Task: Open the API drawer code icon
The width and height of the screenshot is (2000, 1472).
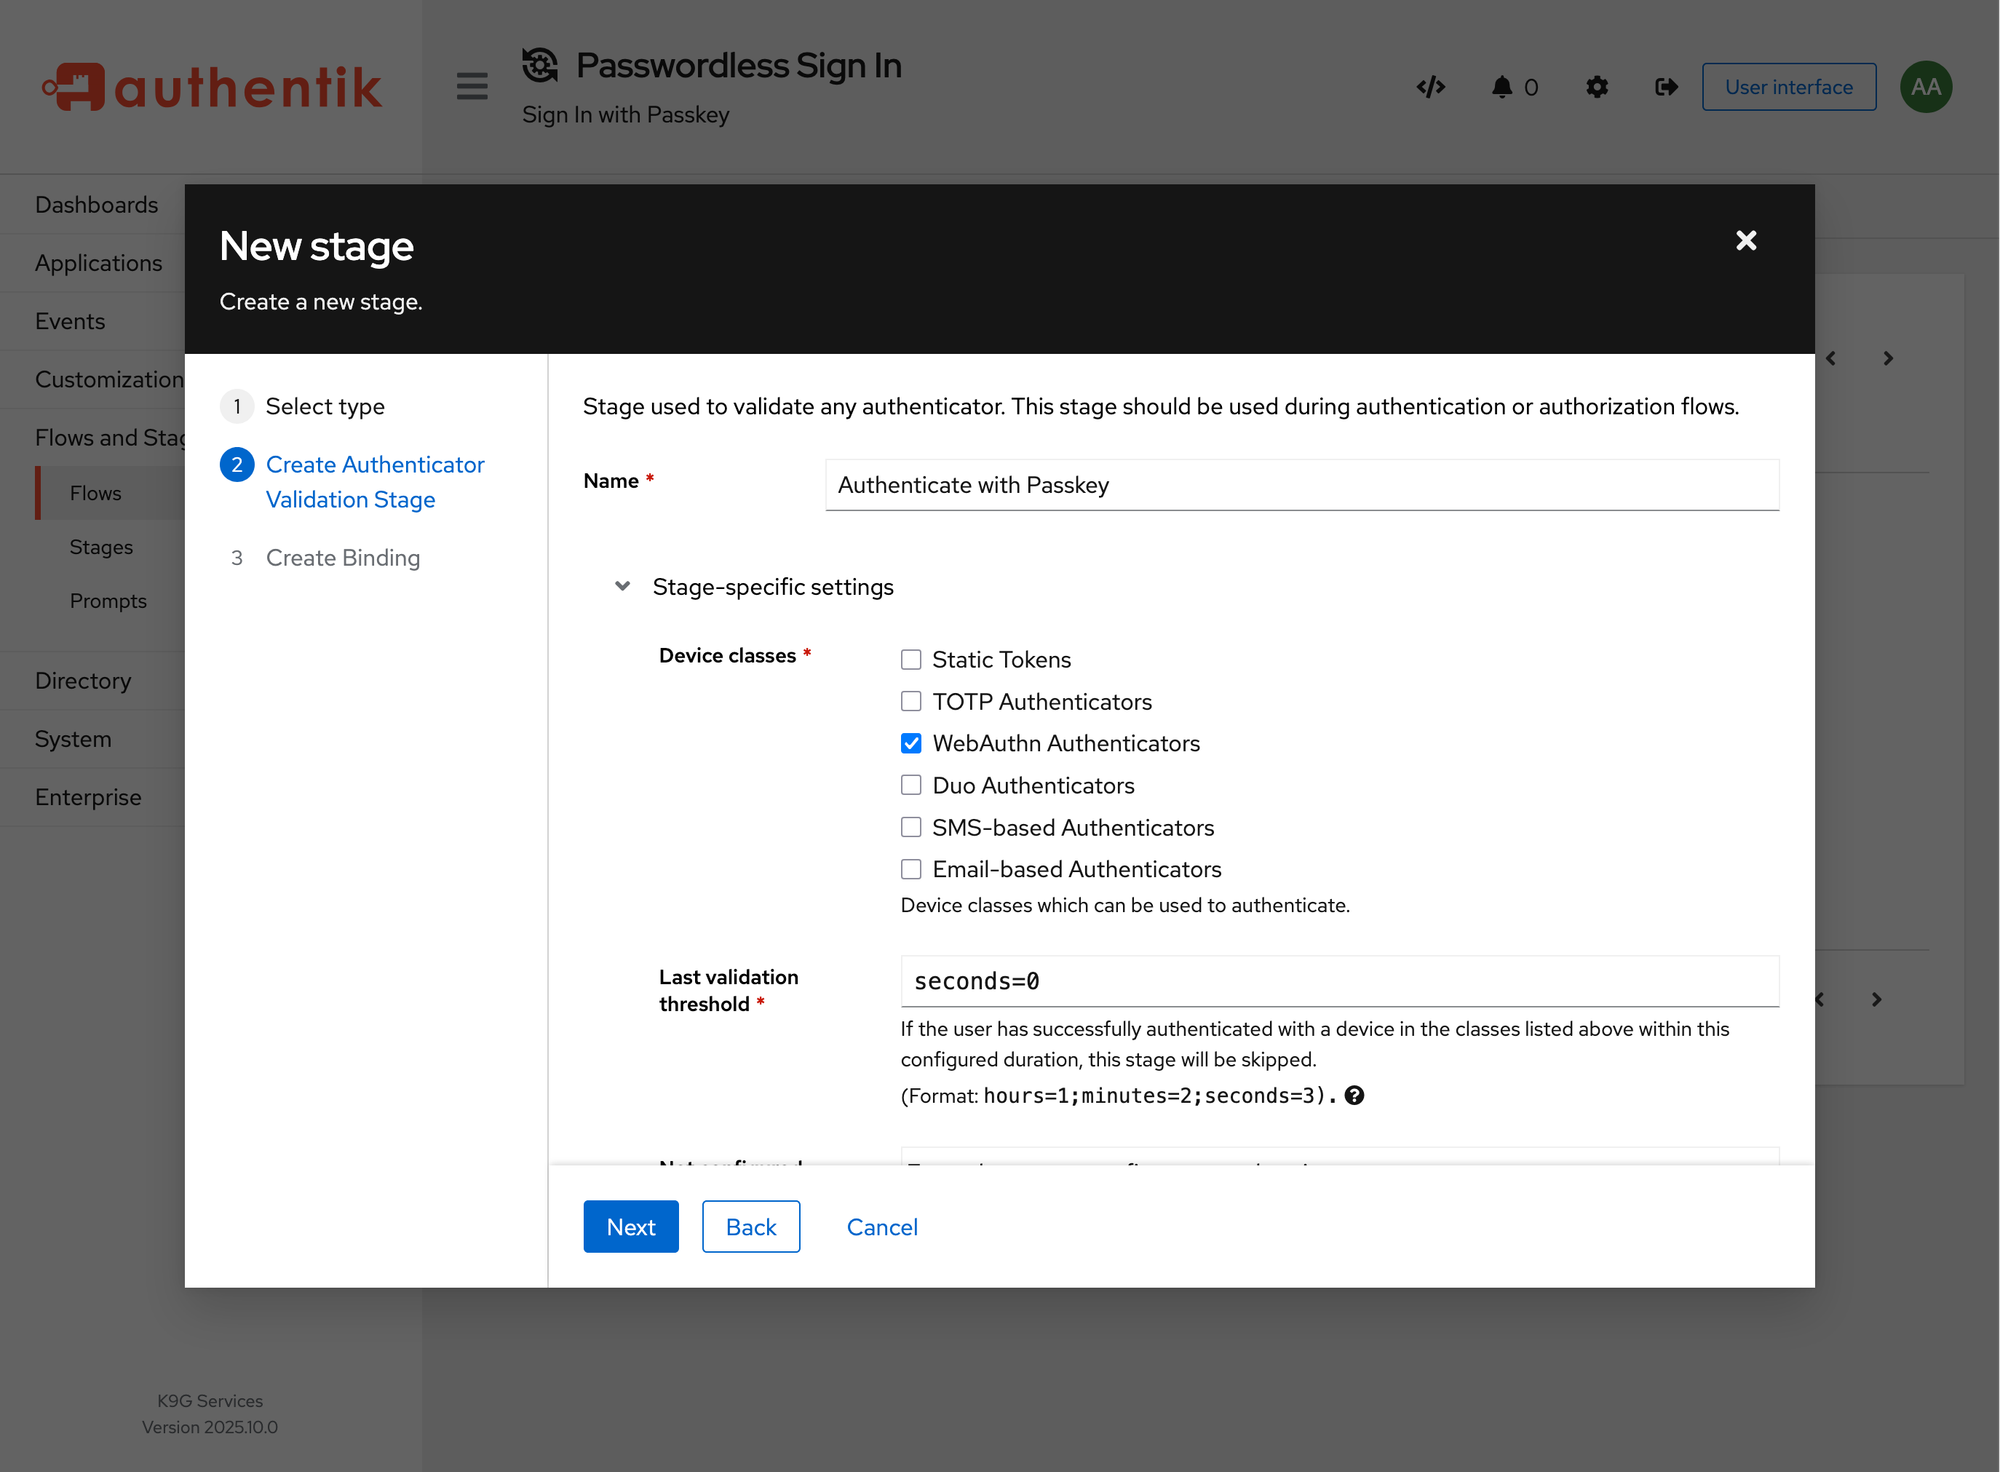Action: pos(1431,87)
